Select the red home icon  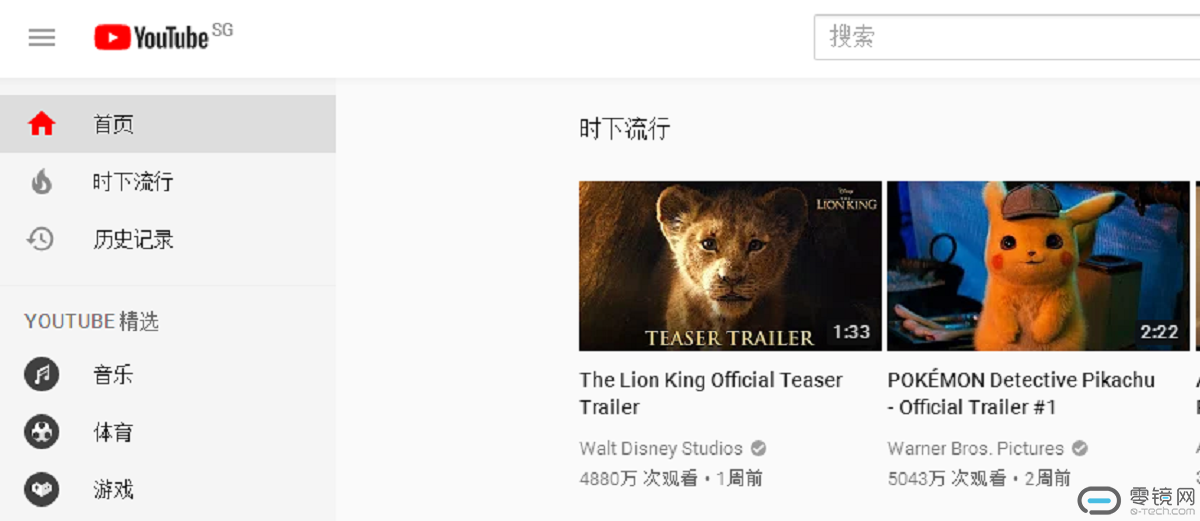click(41, 124)
